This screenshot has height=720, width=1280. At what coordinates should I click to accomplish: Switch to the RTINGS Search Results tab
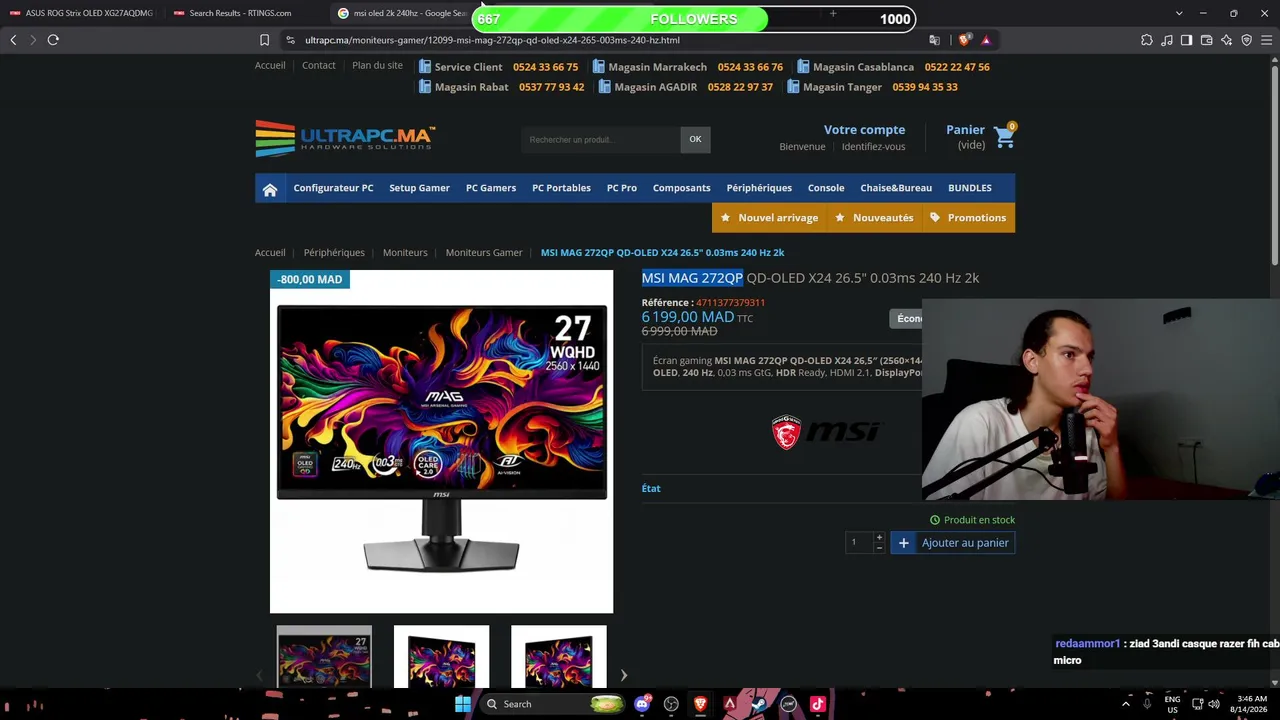coord(240,13)
